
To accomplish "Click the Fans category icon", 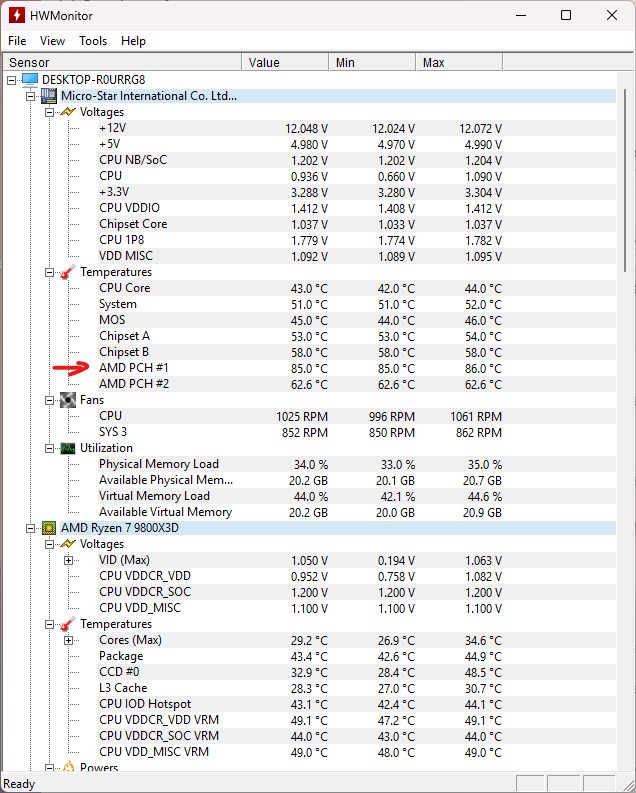I will [67, 400].
